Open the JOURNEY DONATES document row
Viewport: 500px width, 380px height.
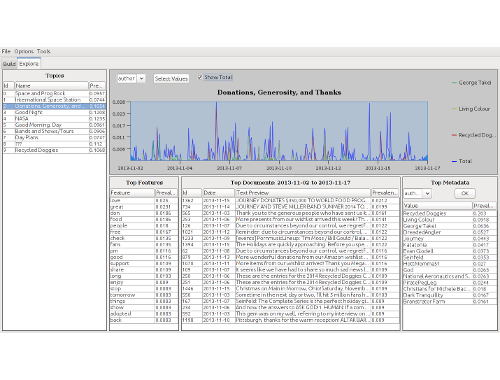[290, 201]
